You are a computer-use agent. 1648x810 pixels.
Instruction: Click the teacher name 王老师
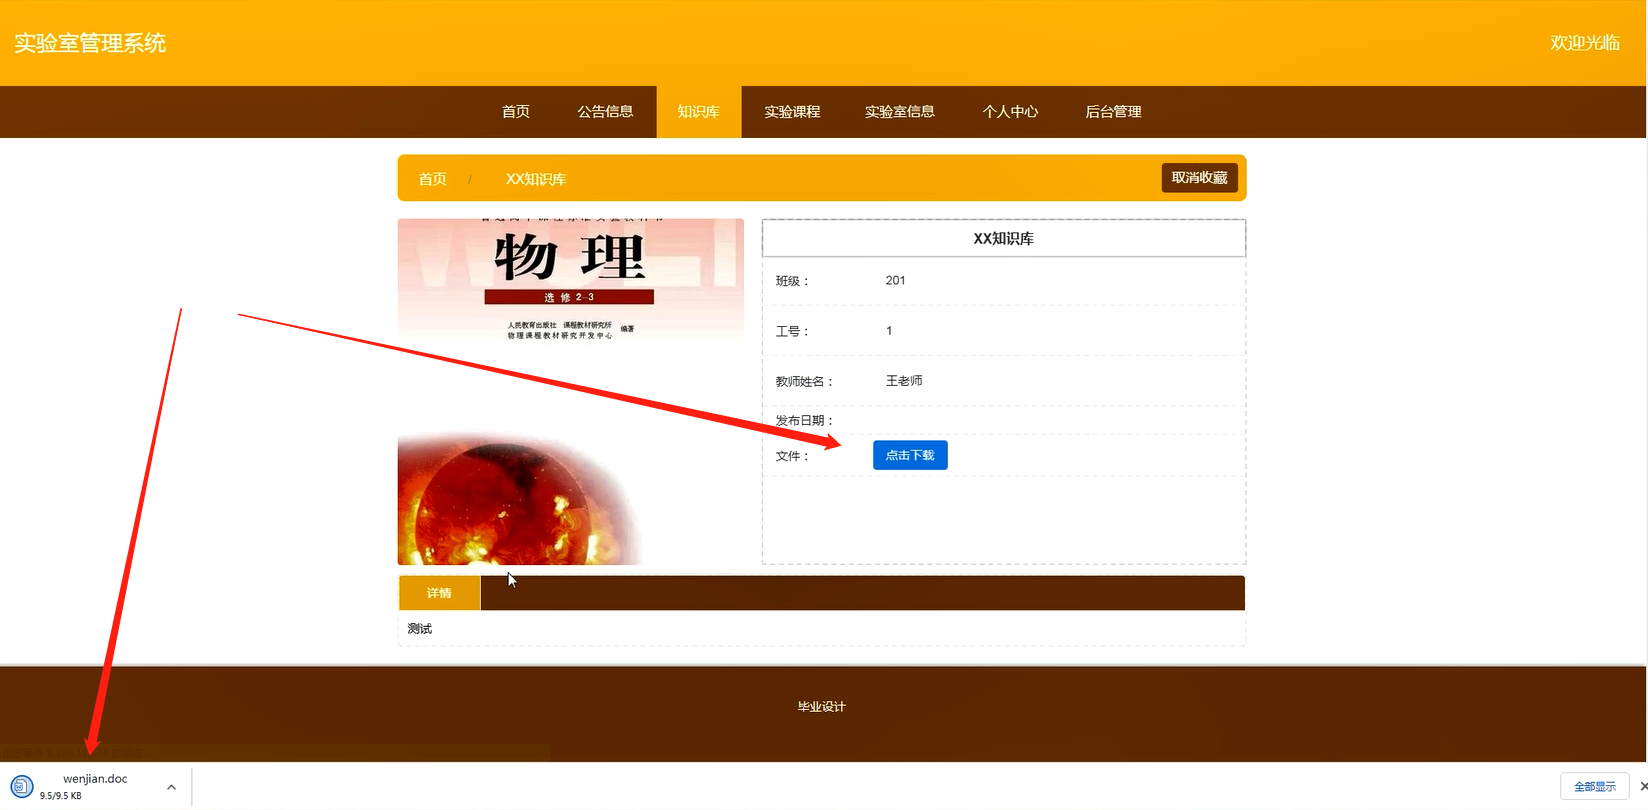tap(904, 381)
